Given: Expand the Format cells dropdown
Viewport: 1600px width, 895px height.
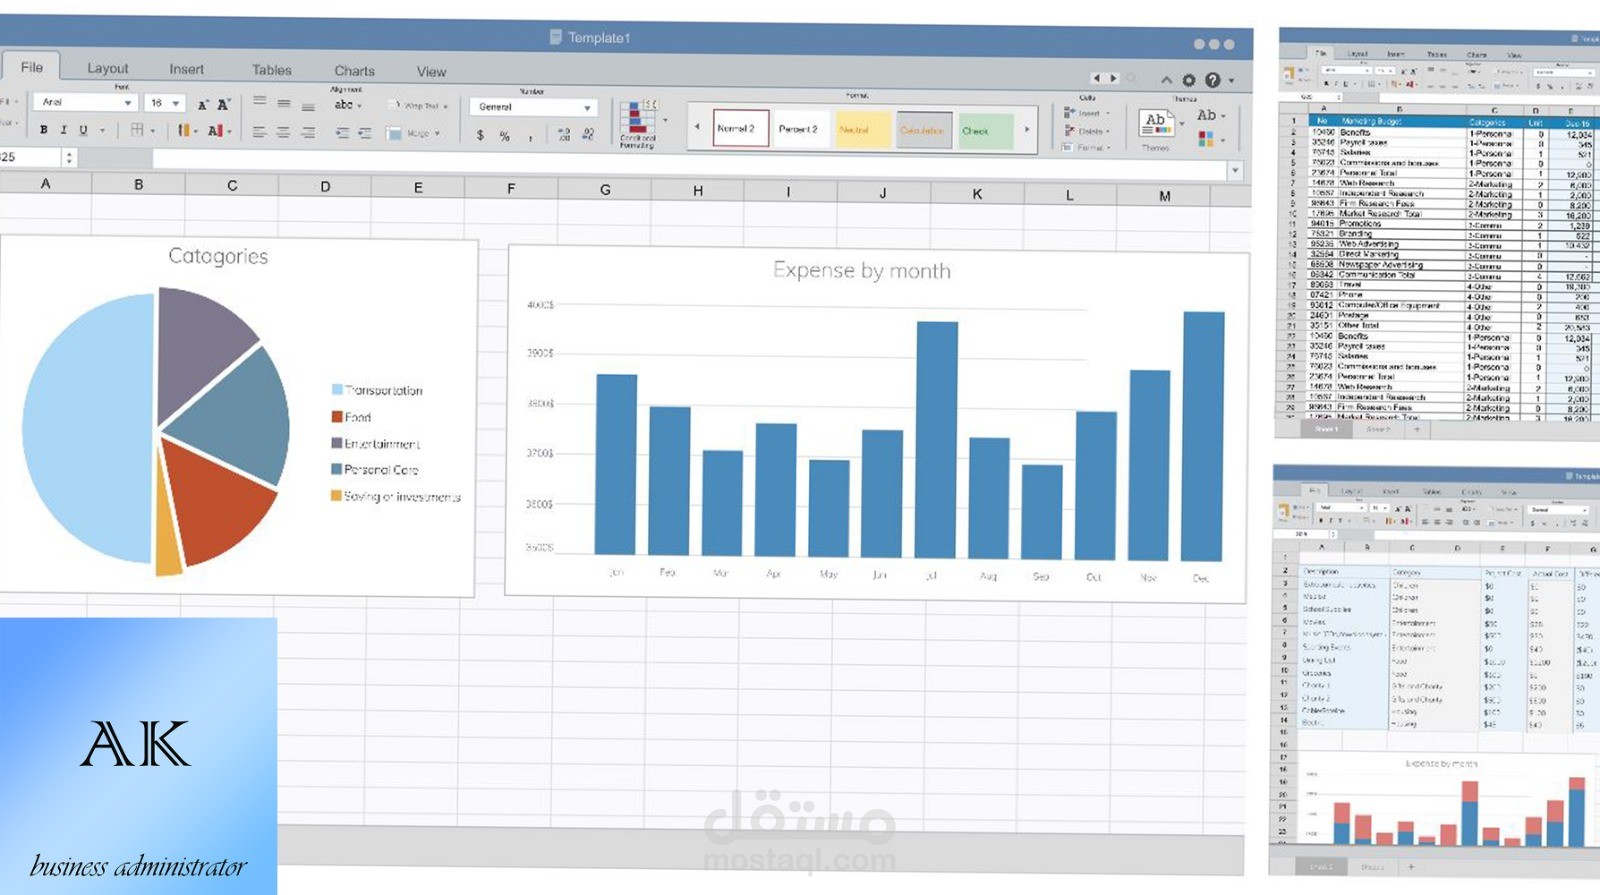Looking at the screenshot, I should point(1108,148).
